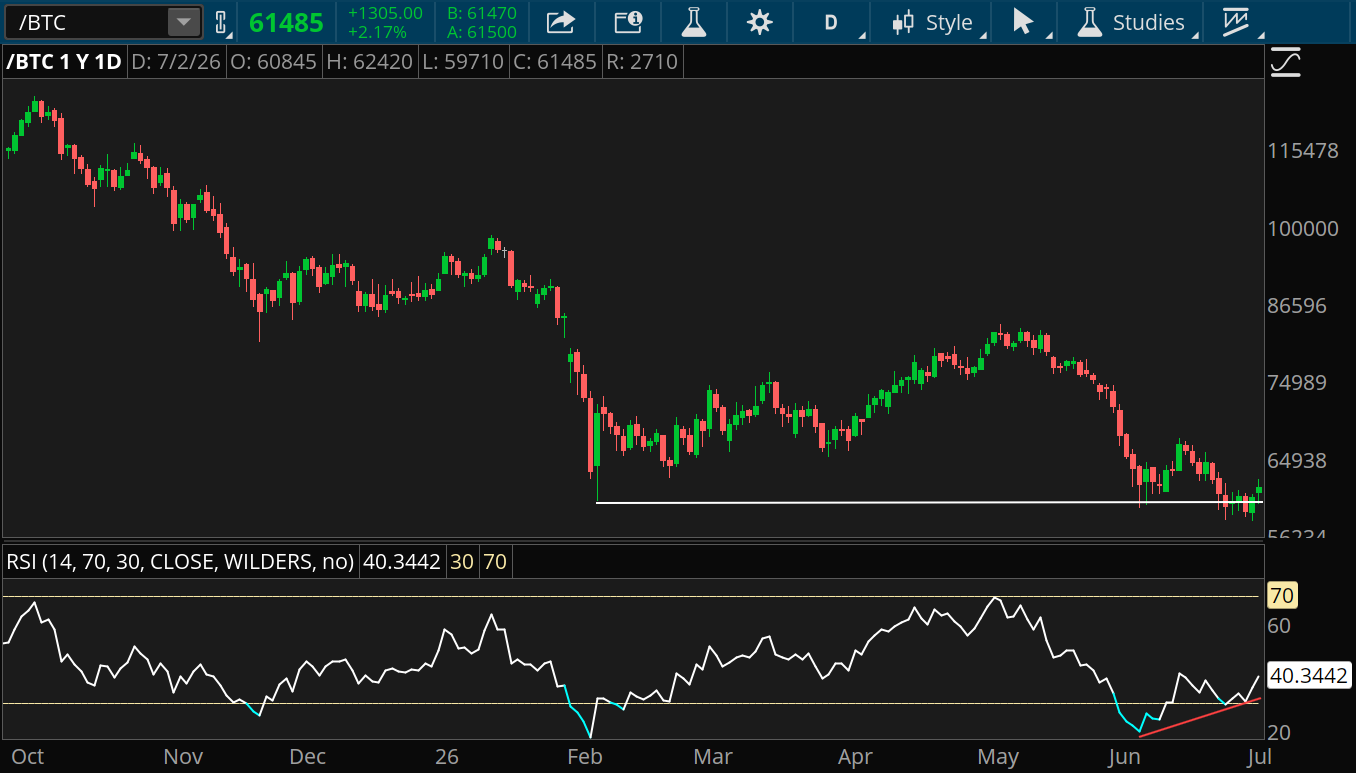Click the Share chart arrow icon

tap(562, 22)
